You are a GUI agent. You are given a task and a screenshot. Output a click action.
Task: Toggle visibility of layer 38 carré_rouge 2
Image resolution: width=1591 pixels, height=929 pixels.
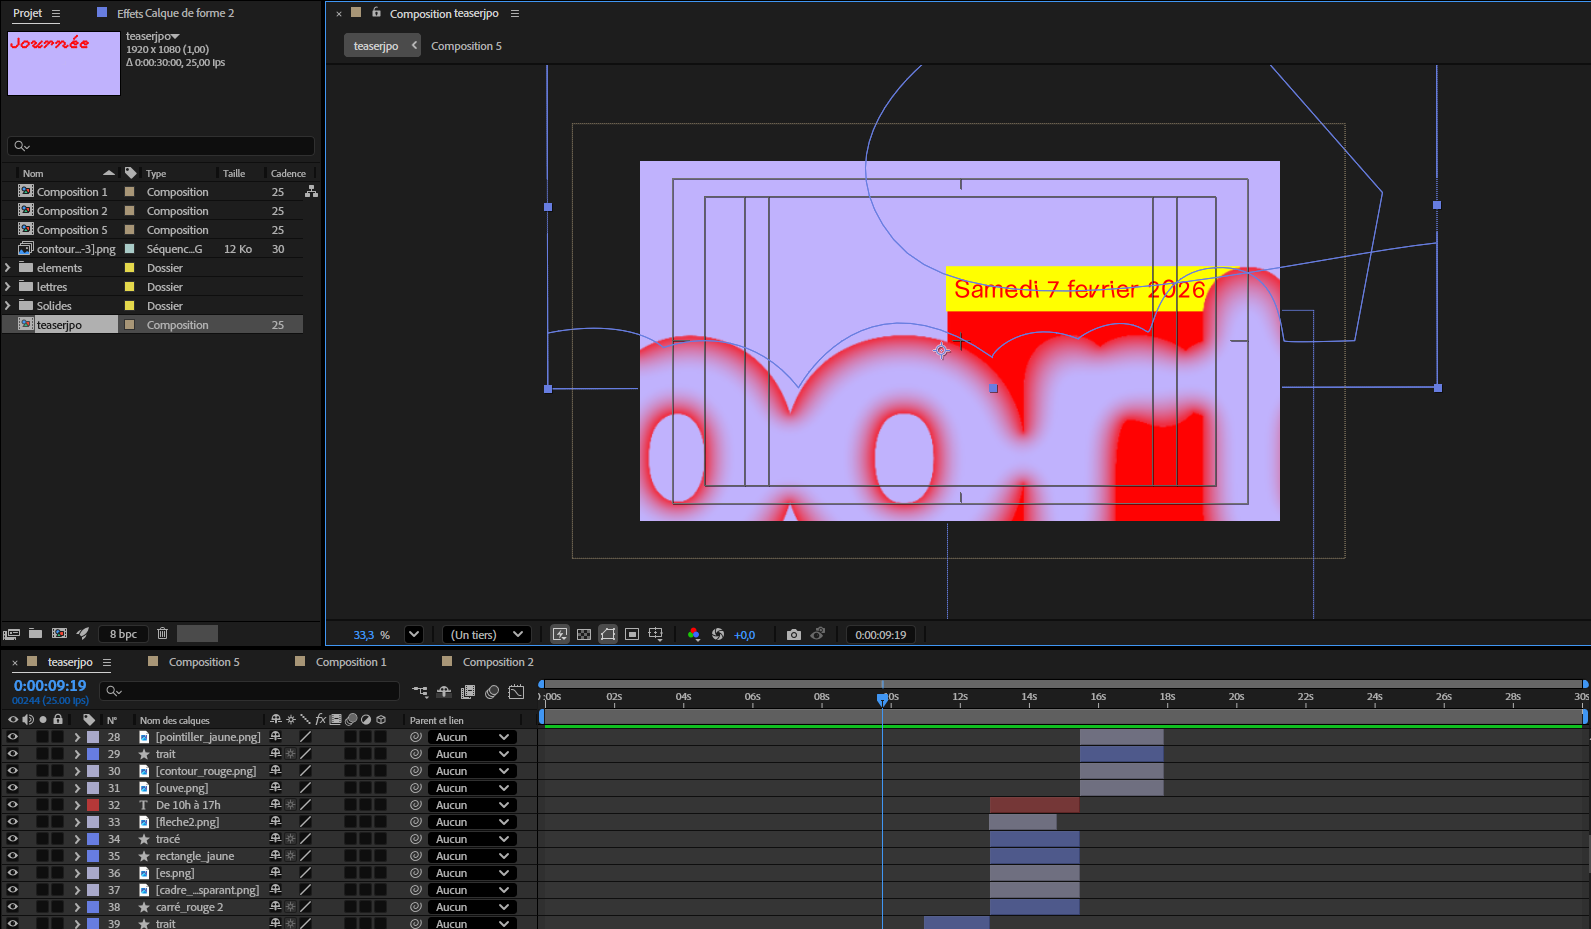pyautogui.click(x=13, y=907)
